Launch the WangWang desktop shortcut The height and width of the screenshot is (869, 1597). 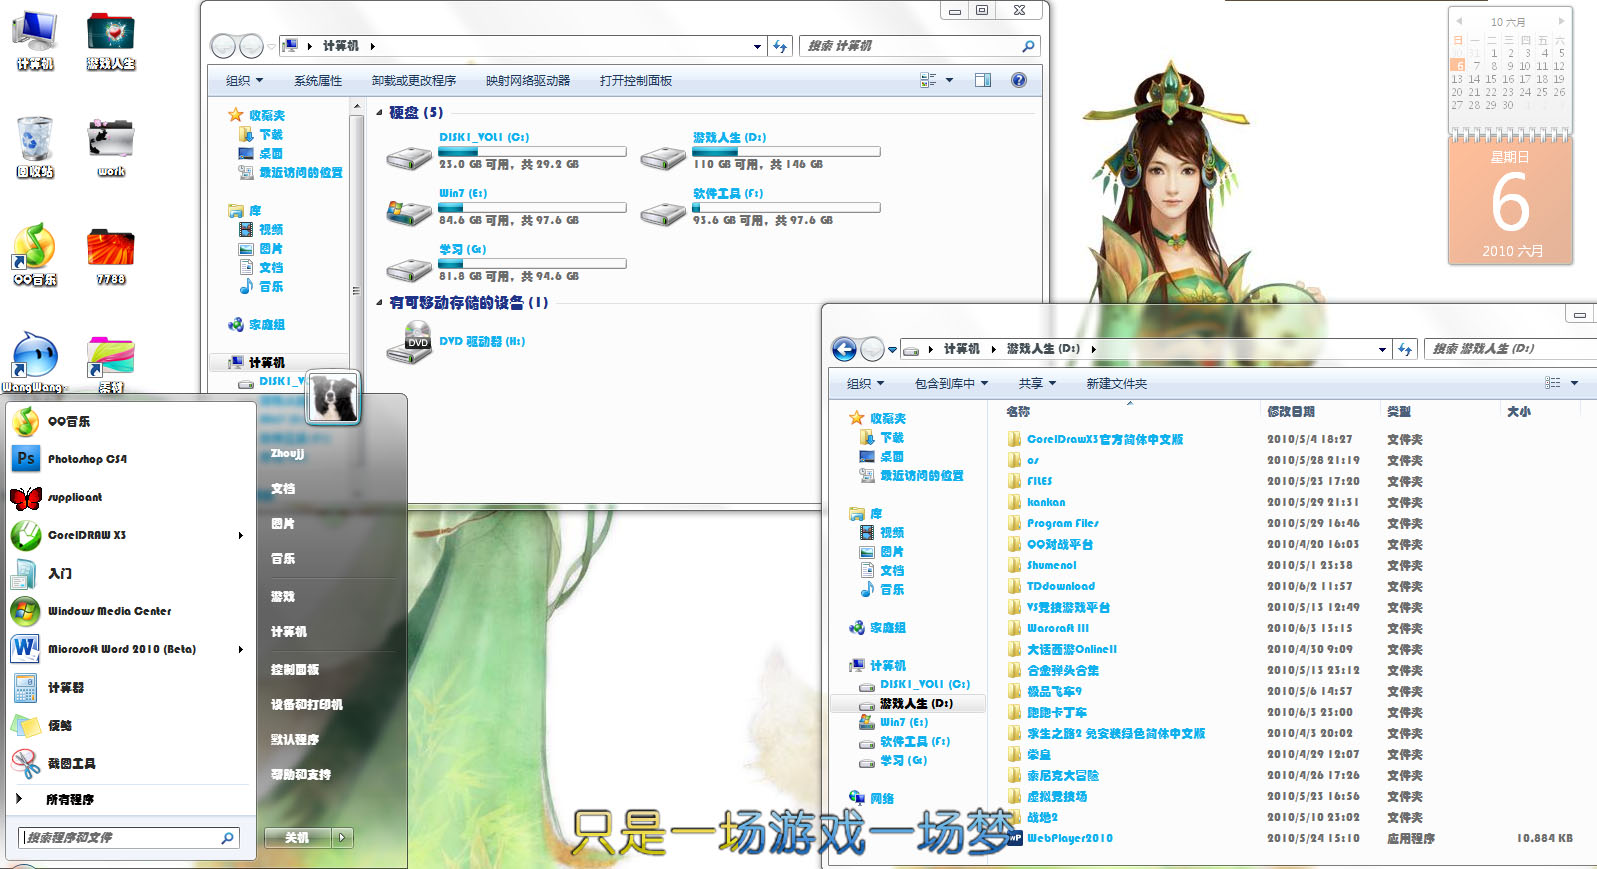tap(35, 362)
